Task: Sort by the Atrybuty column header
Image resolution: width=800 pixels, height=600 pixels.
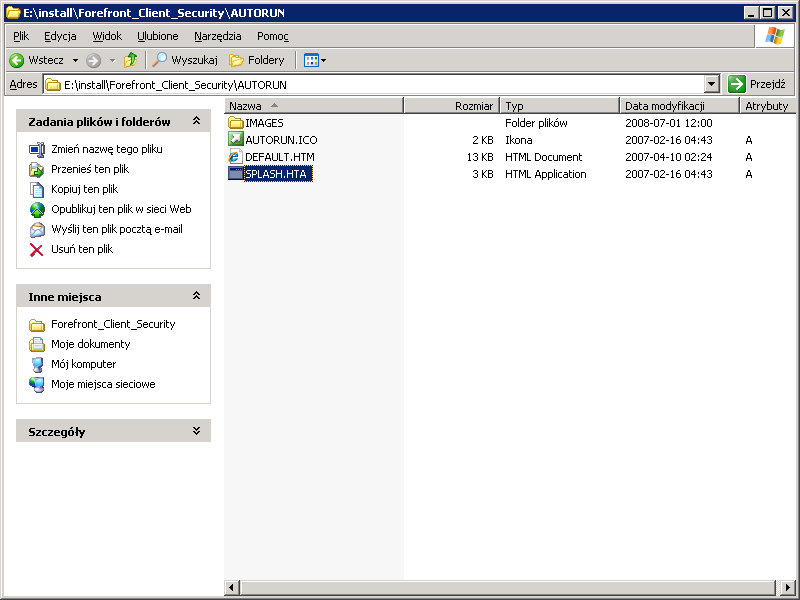Action: 768,106
